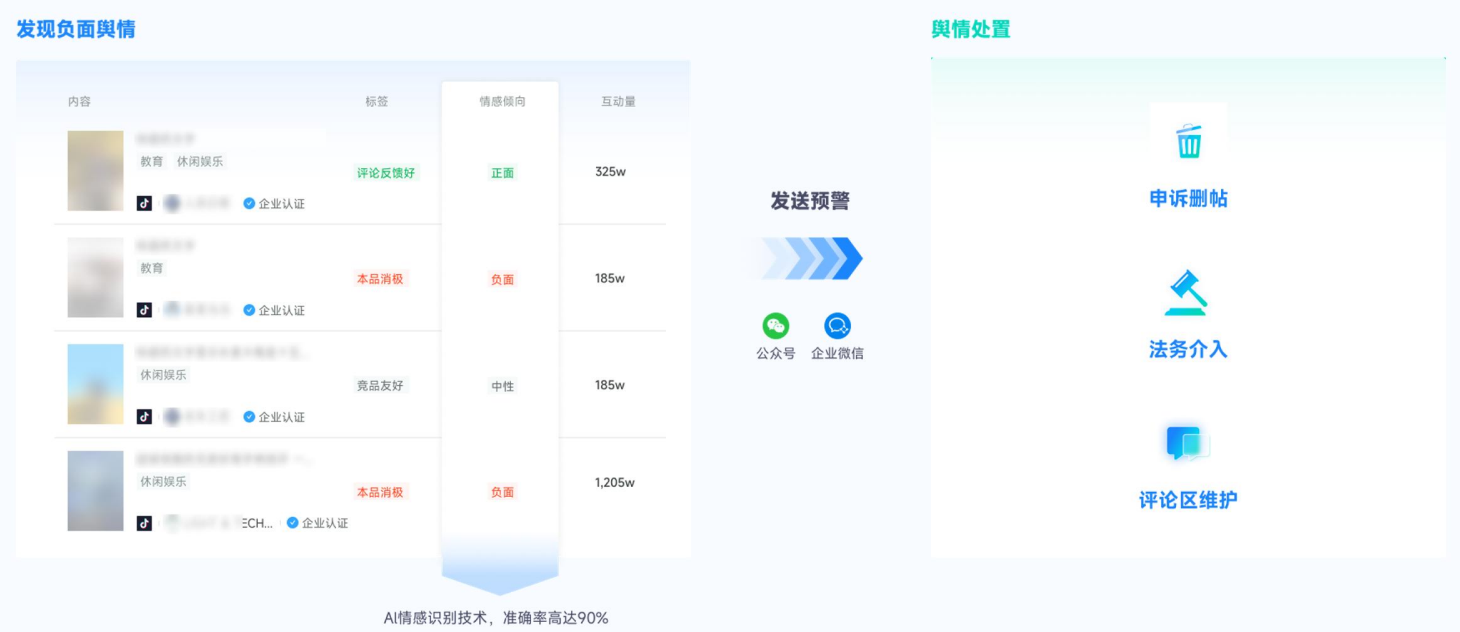Click the gavel icon above 法务介入
Viewport: 1460px width, 632px height.
click(1186, 293)
